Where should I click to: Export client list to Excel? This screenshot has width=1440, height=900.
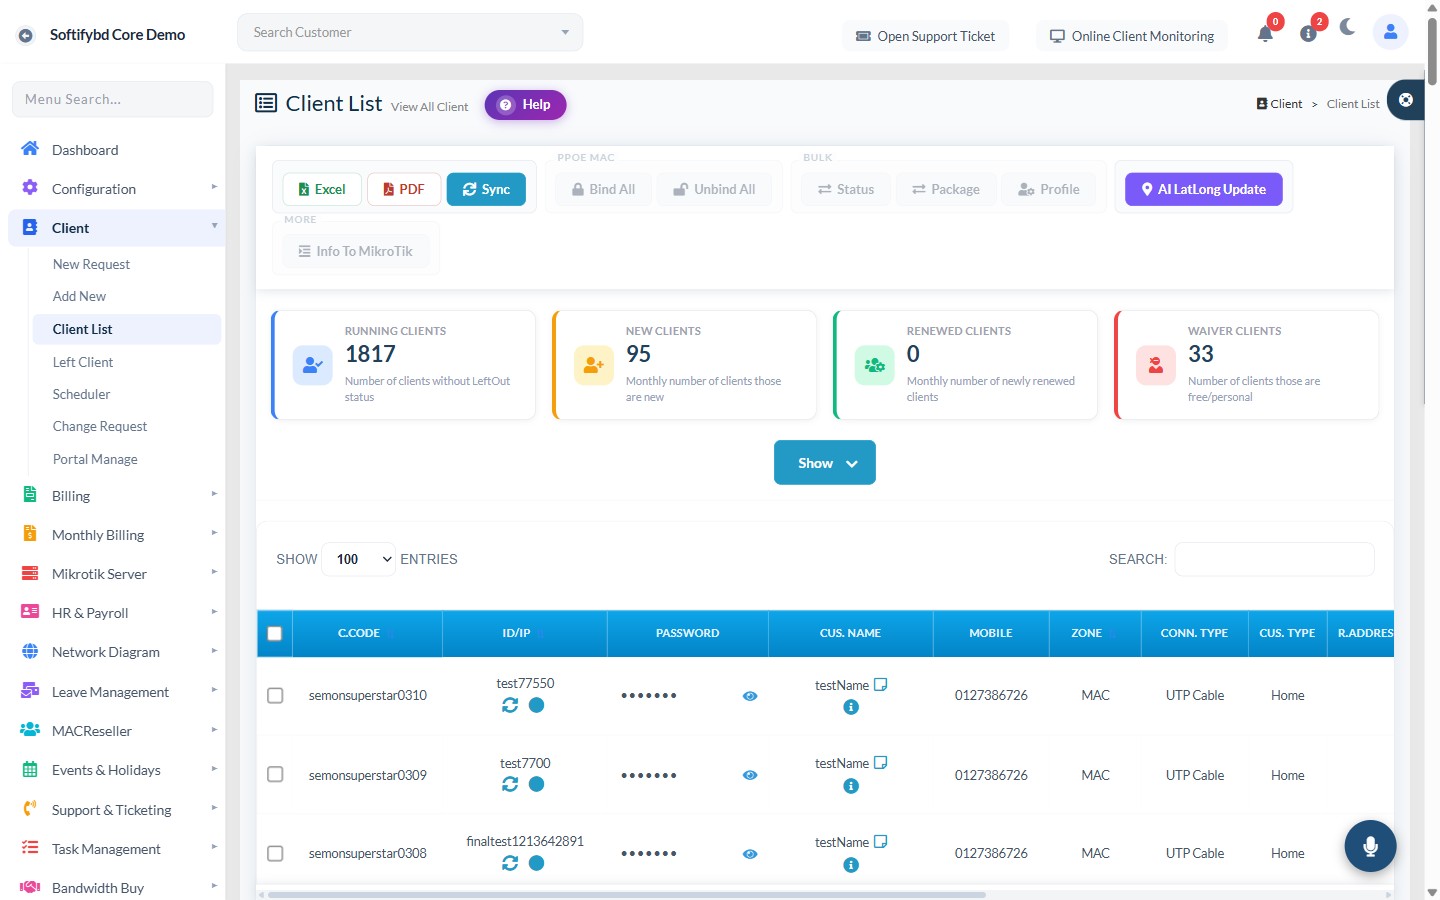point(322,189)
